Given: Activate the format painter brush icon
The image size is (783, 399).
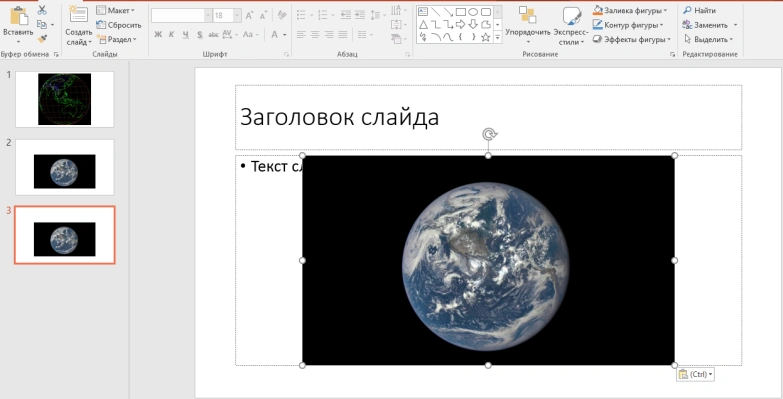Looking at the screenshot, I should tap(42, 38).
